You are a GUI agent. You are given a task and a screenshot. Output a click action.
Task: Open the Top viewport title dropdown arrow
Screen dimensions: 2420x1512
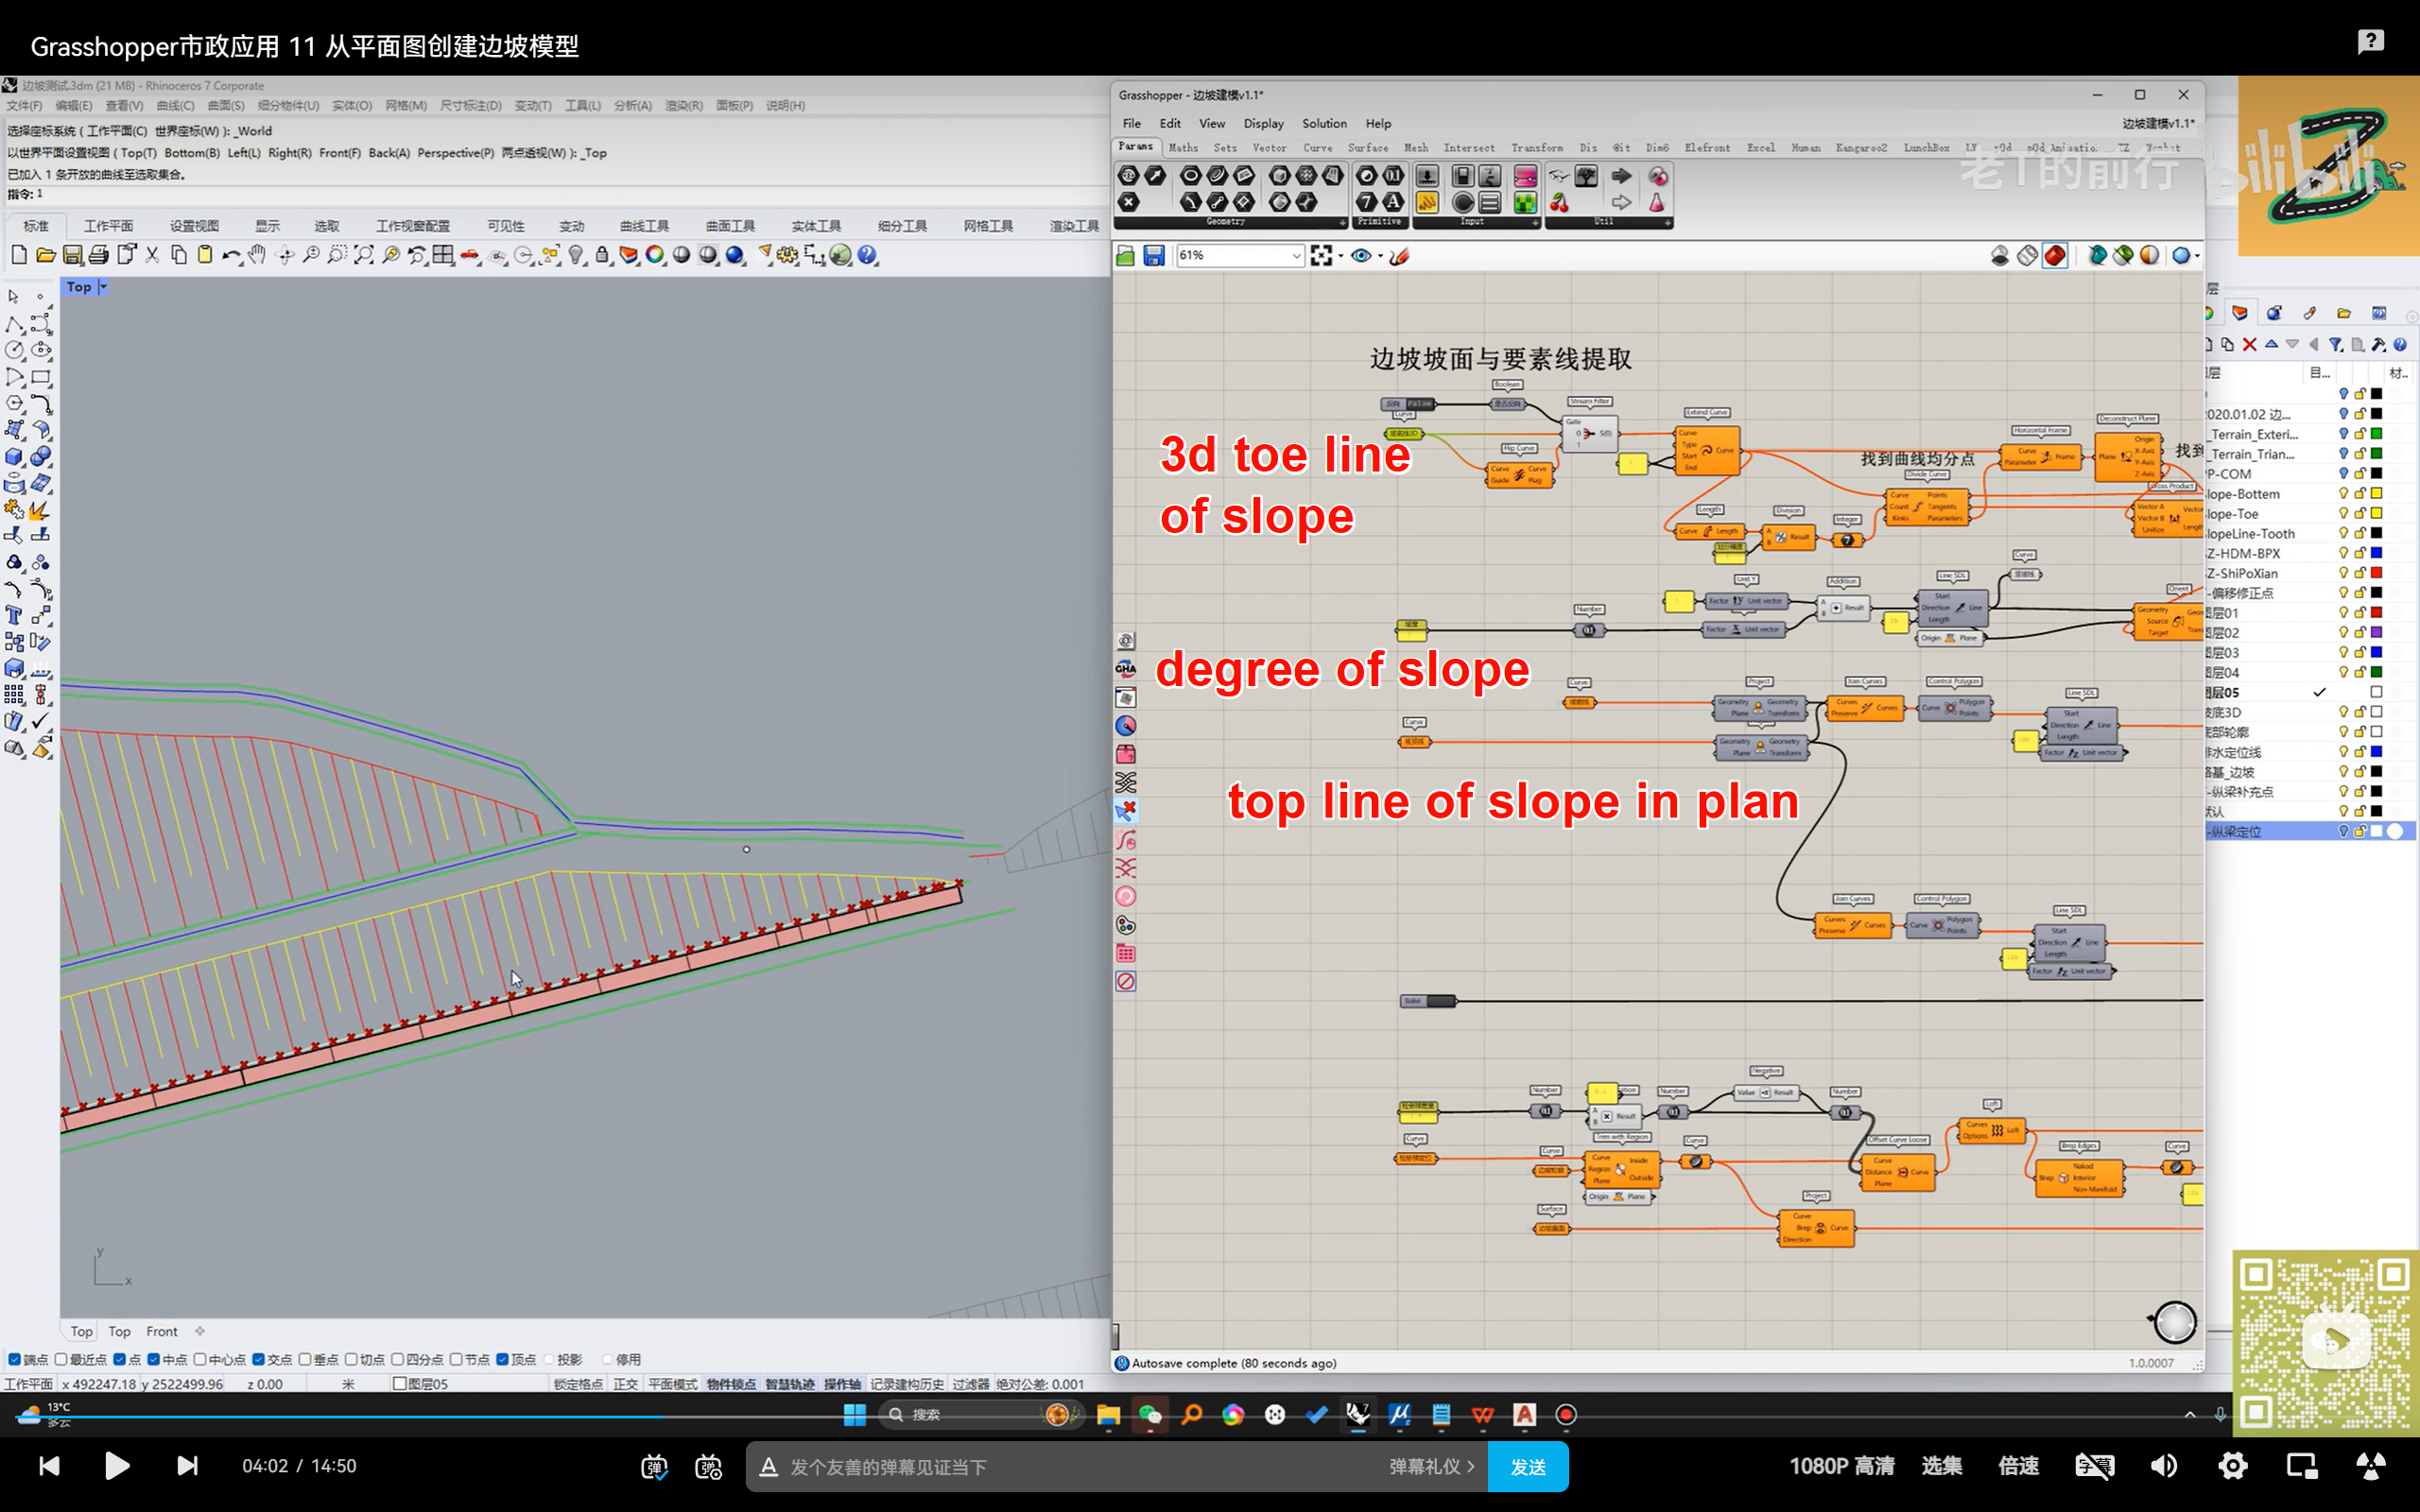[103, 287]
